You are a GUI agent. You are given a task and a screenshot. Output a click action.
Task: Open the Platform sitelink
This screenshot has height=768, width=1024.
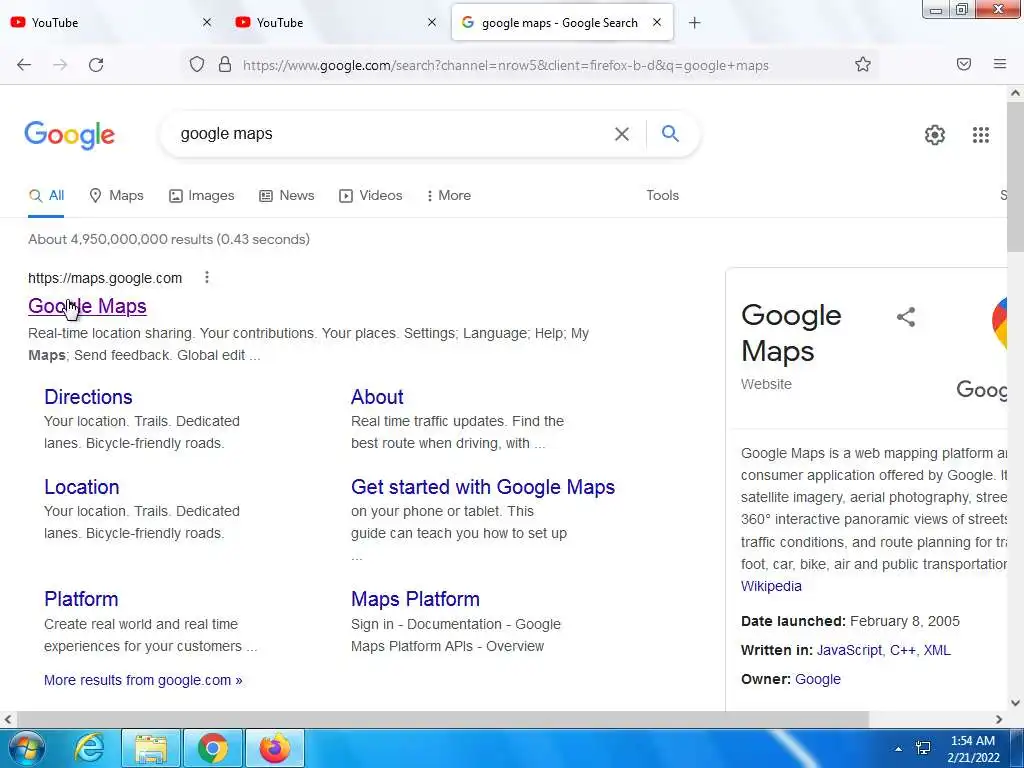point(81,599)
